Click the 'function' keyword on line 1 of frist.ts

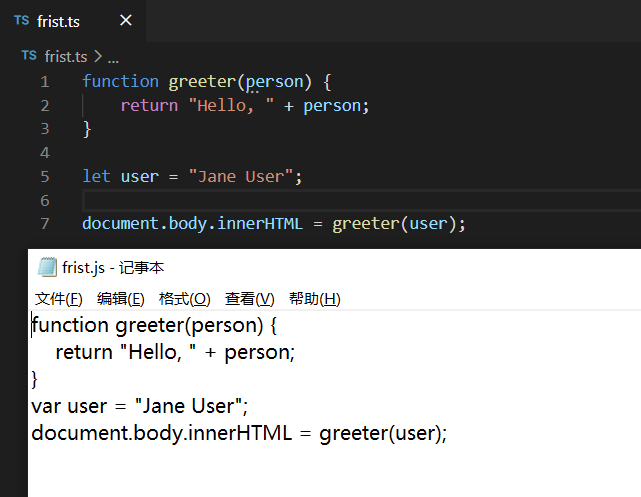pos(121,81)
